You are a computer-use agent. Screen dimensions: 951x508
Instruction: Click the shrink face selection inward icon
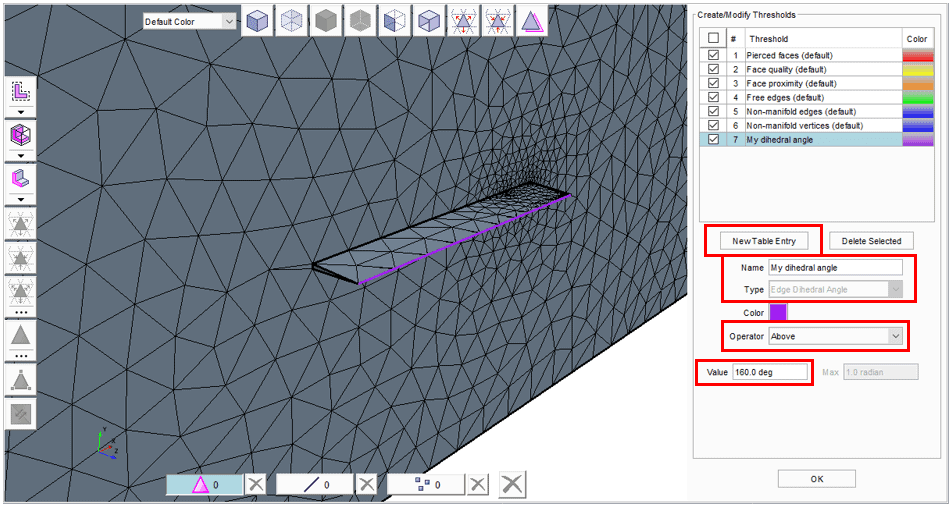tap(497, 22)
